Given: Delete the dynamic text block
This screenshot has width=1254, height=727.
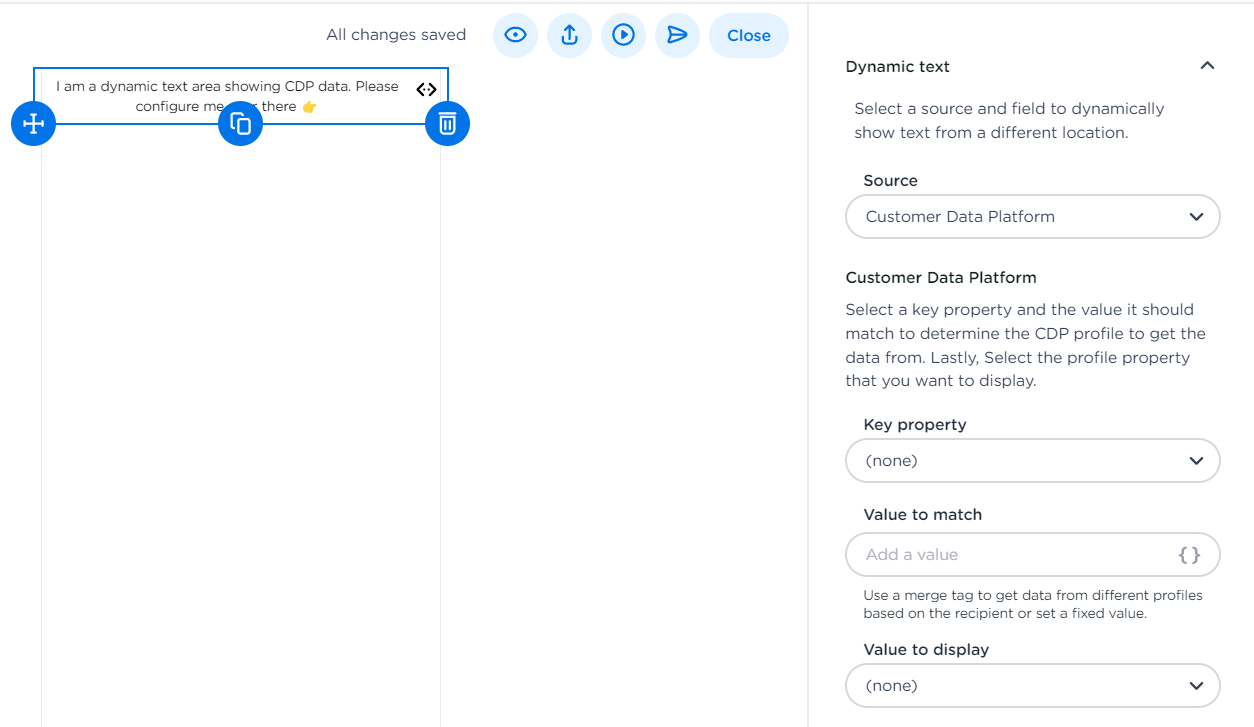Looking at the screenshot, I should [x=447, y=124].
